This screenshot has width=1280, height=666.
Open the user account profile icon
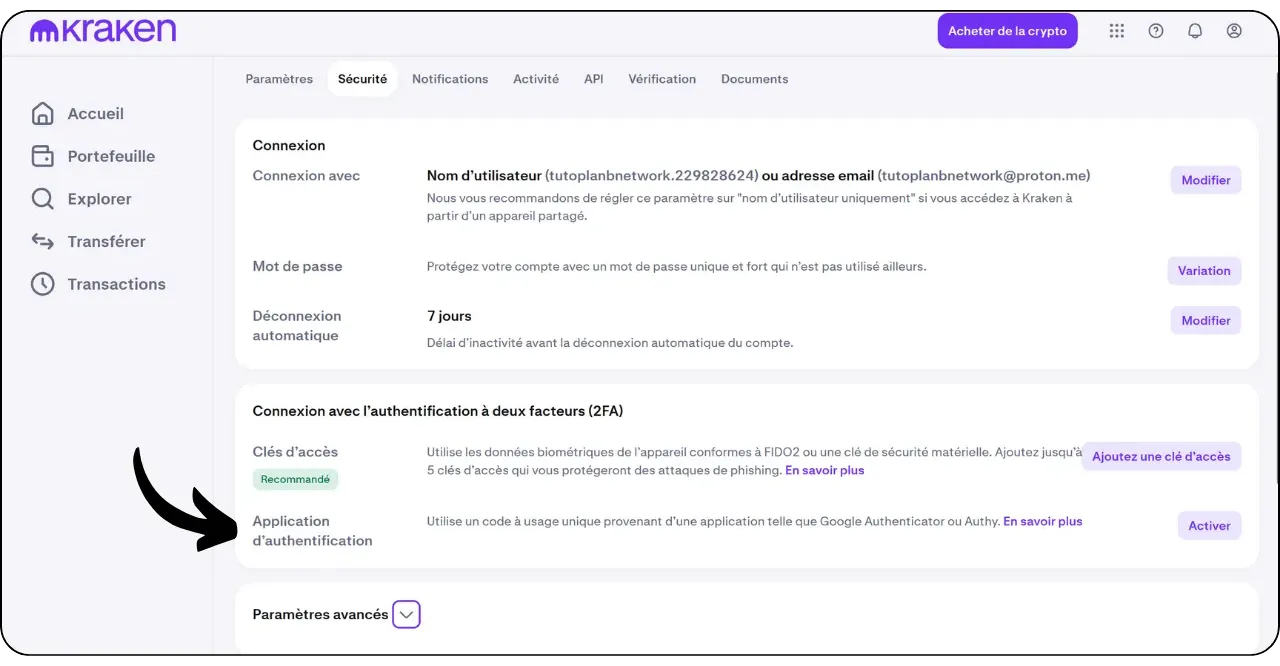coord(1234,31)
